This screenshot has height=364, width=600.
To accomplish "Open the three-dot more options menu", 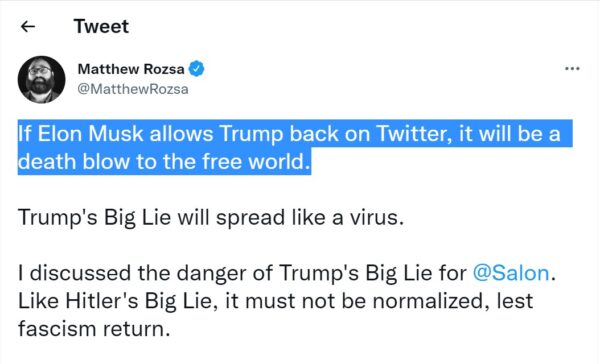I will (572, 69).
